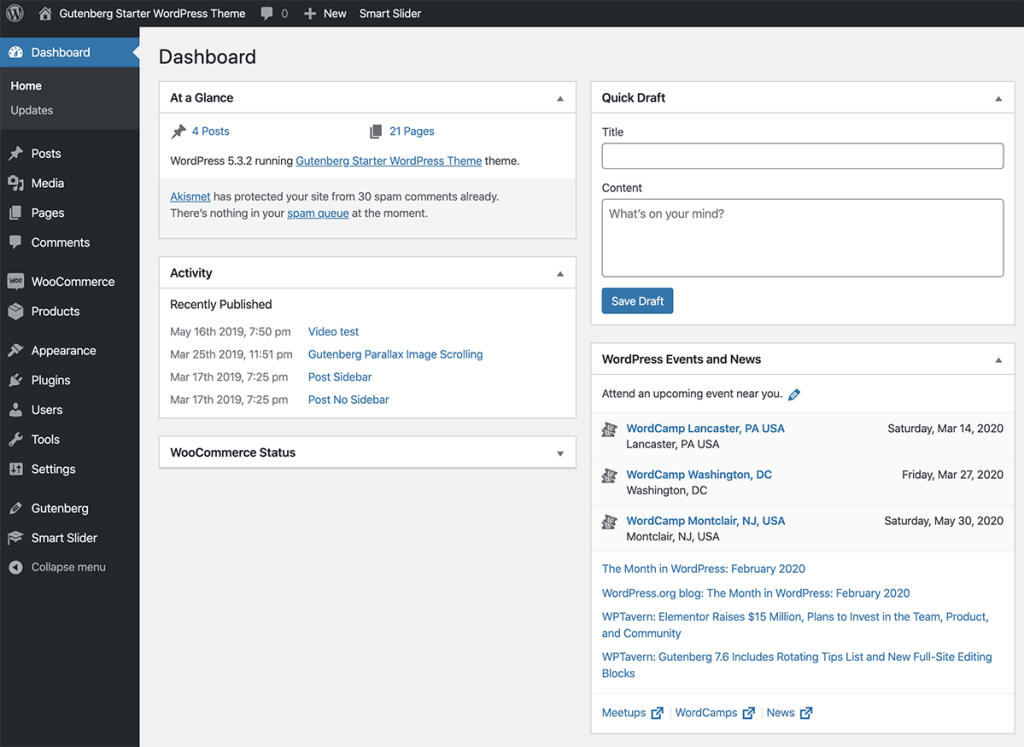Click the pencil icon to edit event location
The height and width of the screenshot is (747, 1024).
click(794, 394)
